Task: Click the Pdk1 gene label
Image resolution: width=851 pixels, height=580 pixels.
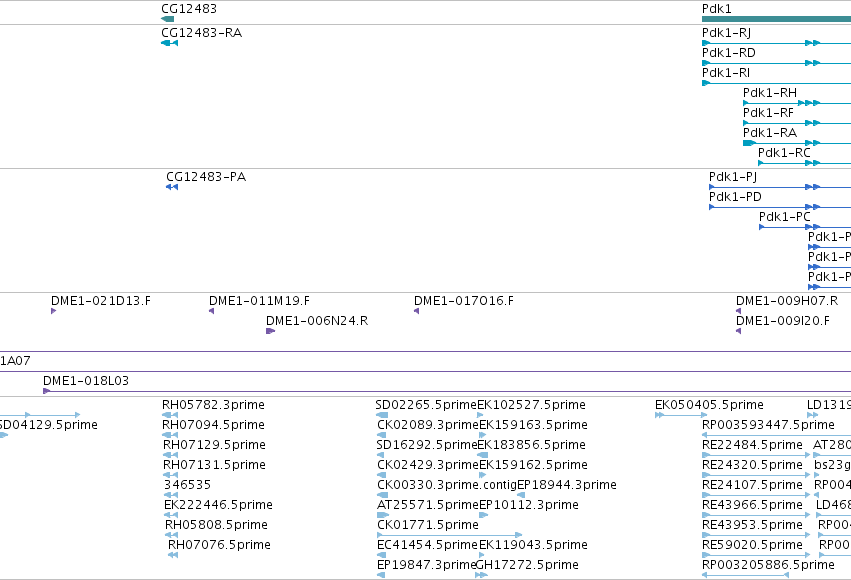Action: [716, 9]
